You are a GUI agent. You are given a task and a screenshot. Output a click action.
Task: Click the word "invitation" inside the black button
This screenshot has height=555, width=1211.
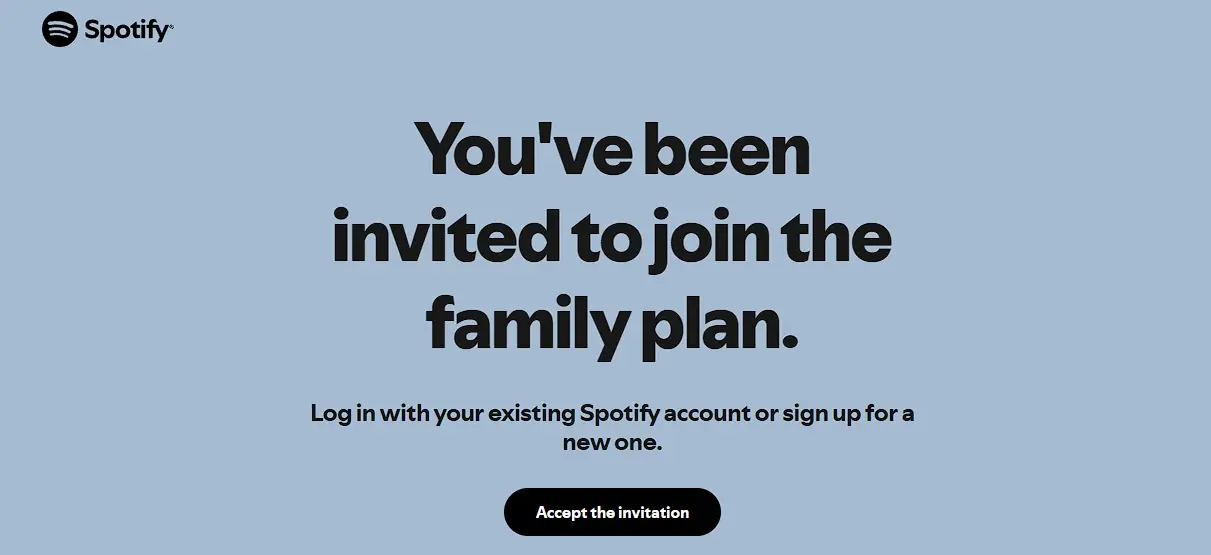coord(654,512)
